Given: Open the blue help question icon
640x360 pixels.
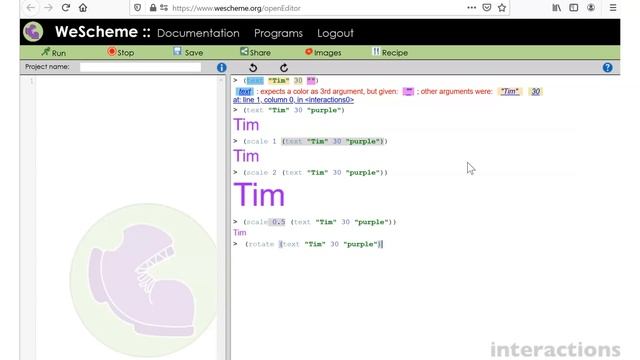Looking at the screenshot, I should pos(607,67).
